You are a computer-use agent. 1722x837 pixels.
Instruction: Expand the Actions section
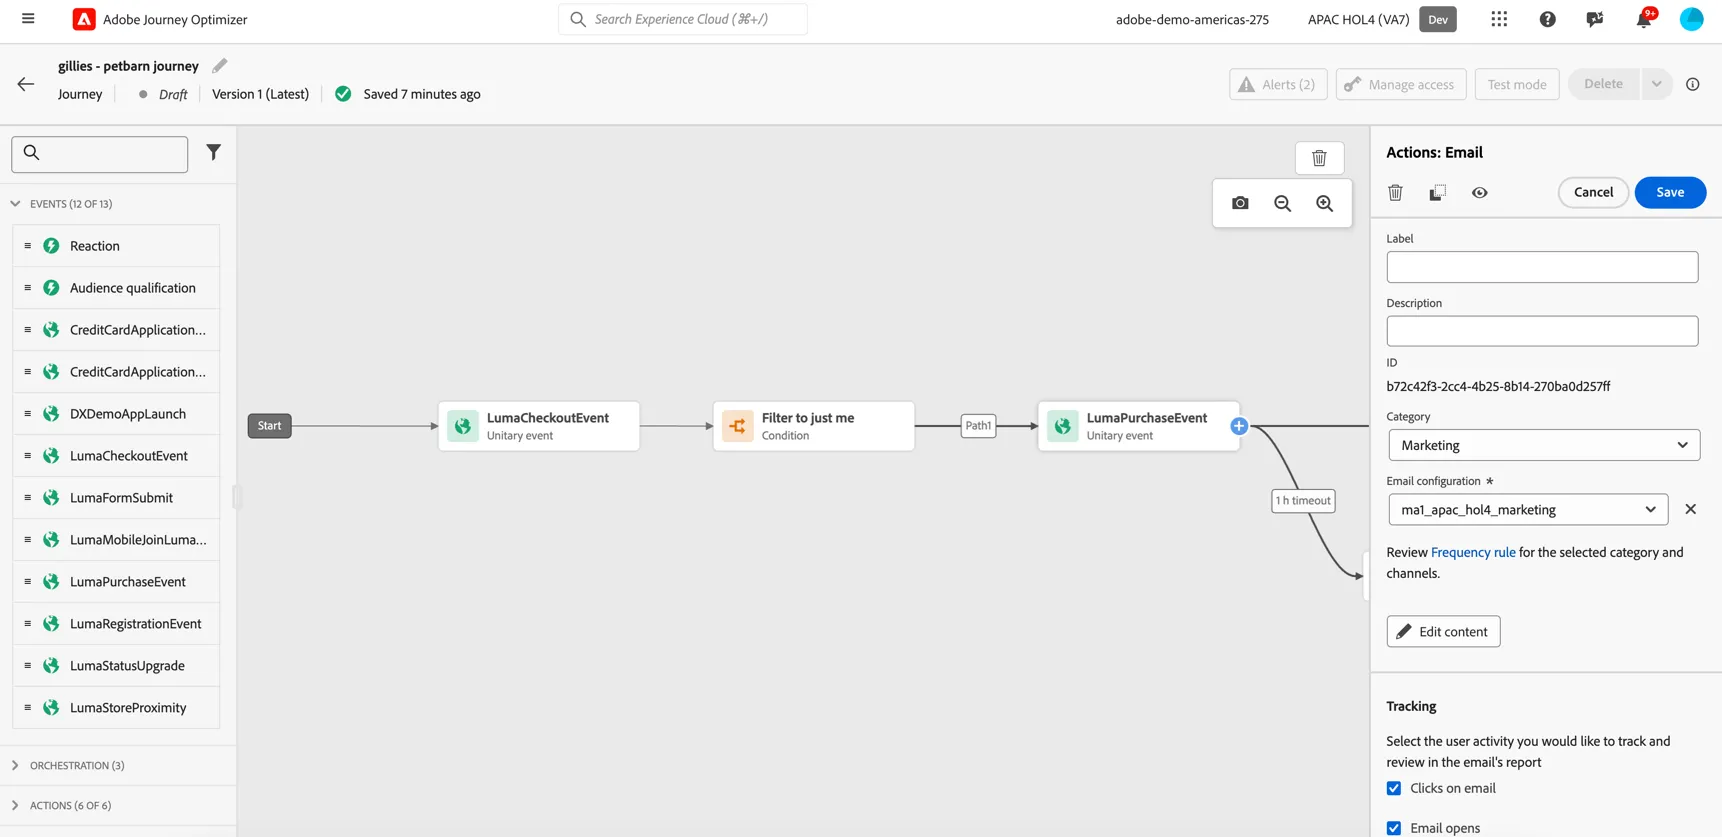point(15,806)
